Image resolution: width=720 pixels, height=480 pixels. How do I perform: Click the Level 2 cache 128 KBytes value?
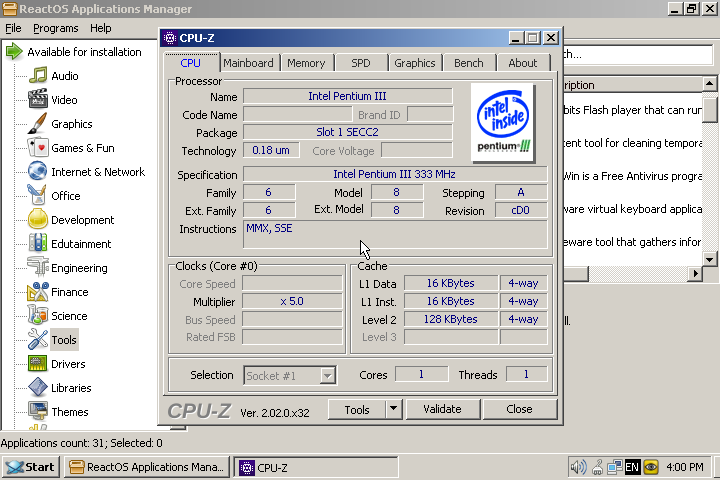450,319
